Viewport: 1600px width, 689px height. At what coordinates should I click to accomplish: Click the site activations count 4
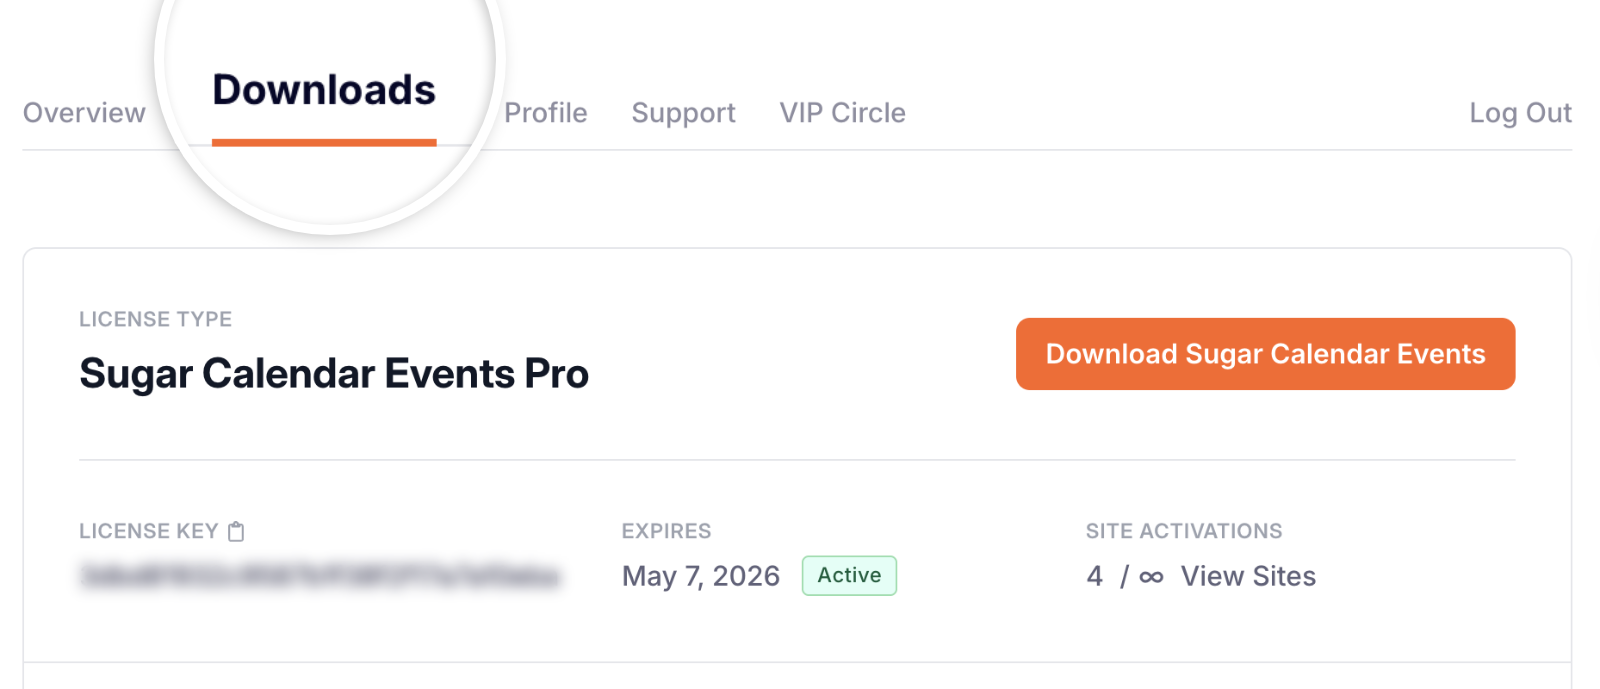pos(1095,576)
